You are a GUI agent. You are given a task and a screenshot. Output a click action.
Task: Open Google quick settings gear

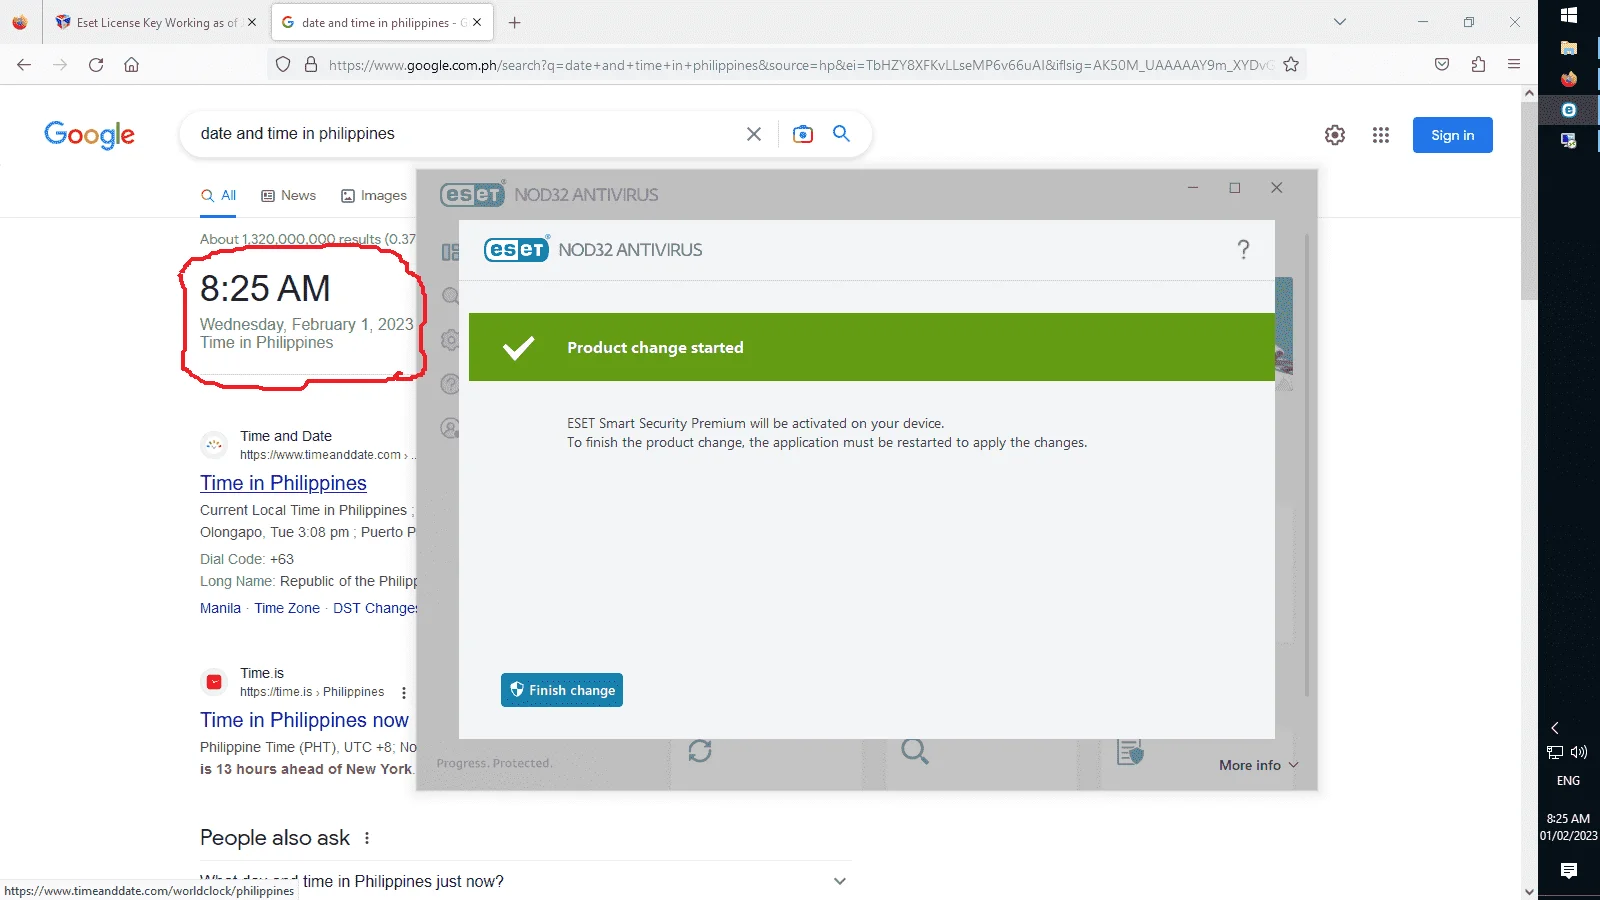[1335, 135]
